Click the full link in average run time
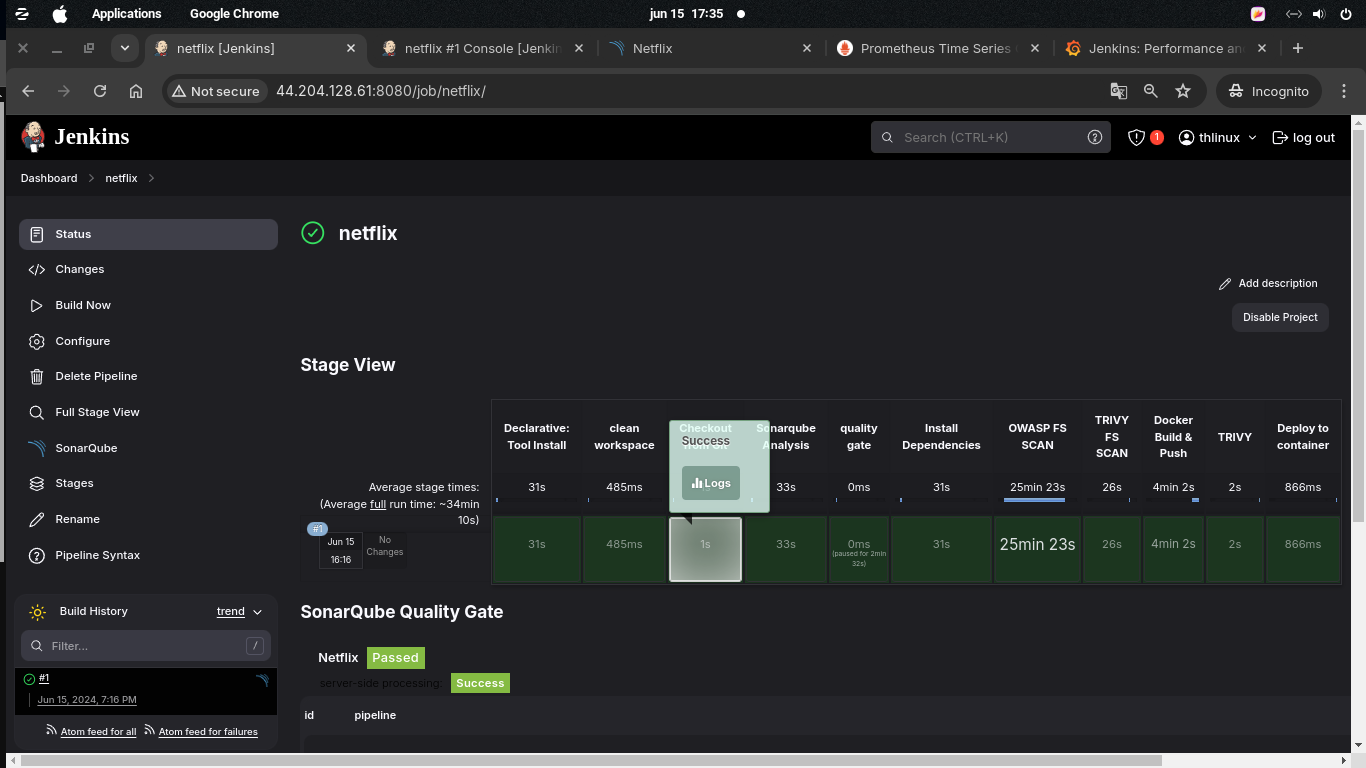1366x768 pixels. [x=378, y=504]
